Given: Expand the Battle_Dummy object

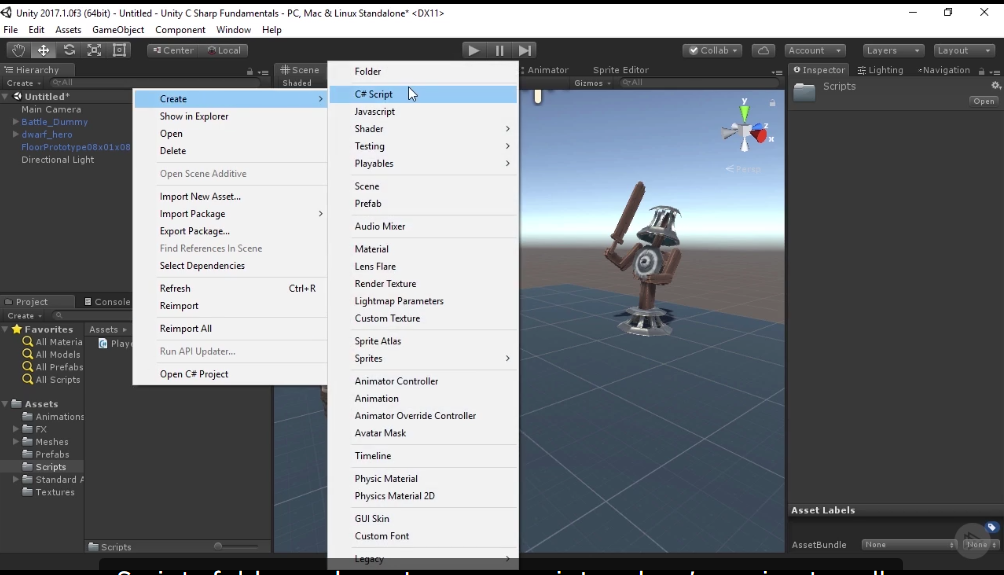Looking at the screenshot, I should click(x=15, y=122).
